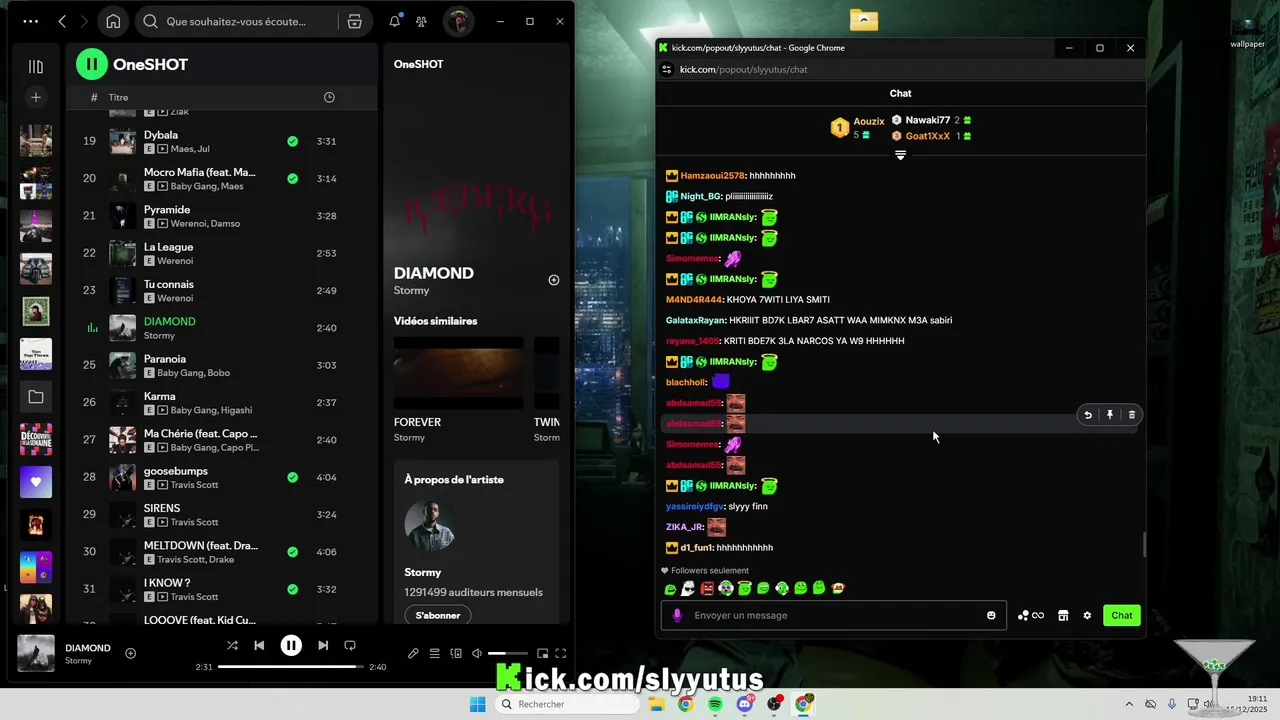Image resolution: width=1280 pixels, height=720 pixels.
Task: Select the Tu connais track
Action: pos(221,290)
